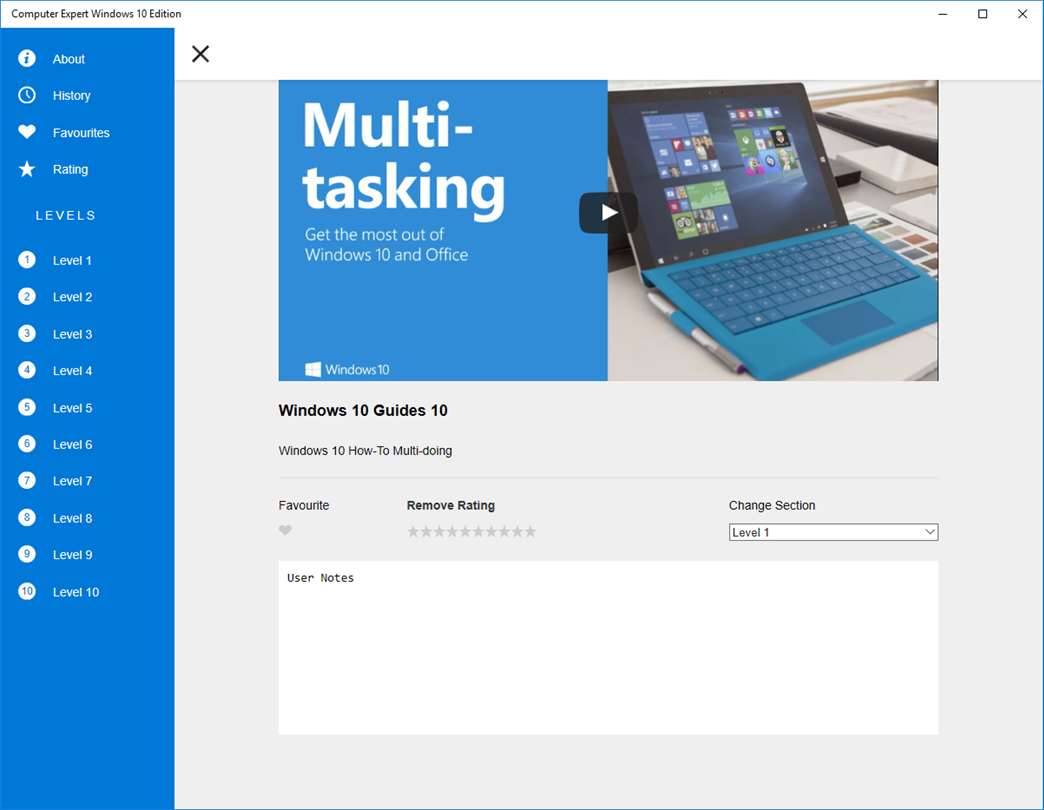Viewport: 1044px width, 810px height.
Task: Click the Level 3 number badge
Action: pyautogui.click(x=27, y=333)
